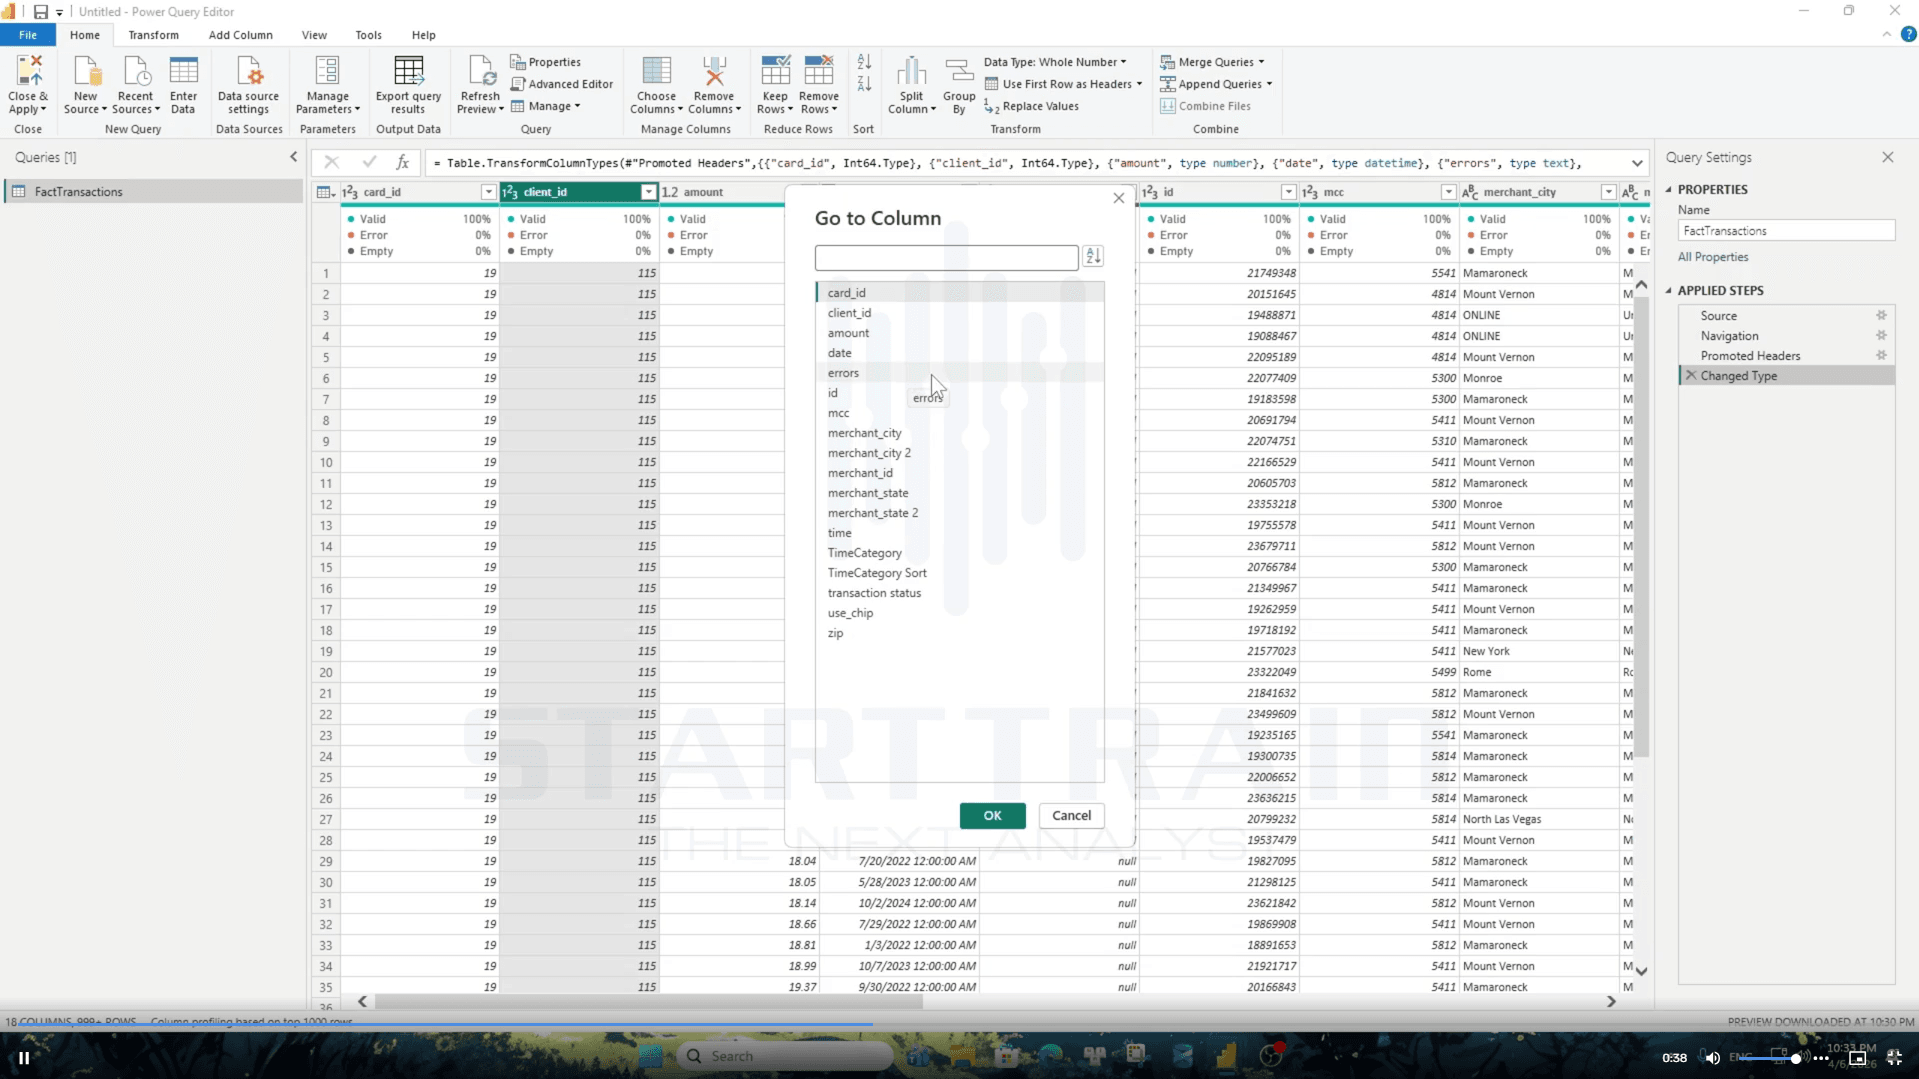Open Manage Parameters
This screenshot has height=1079, width=1919.
(x=327, y=85)
